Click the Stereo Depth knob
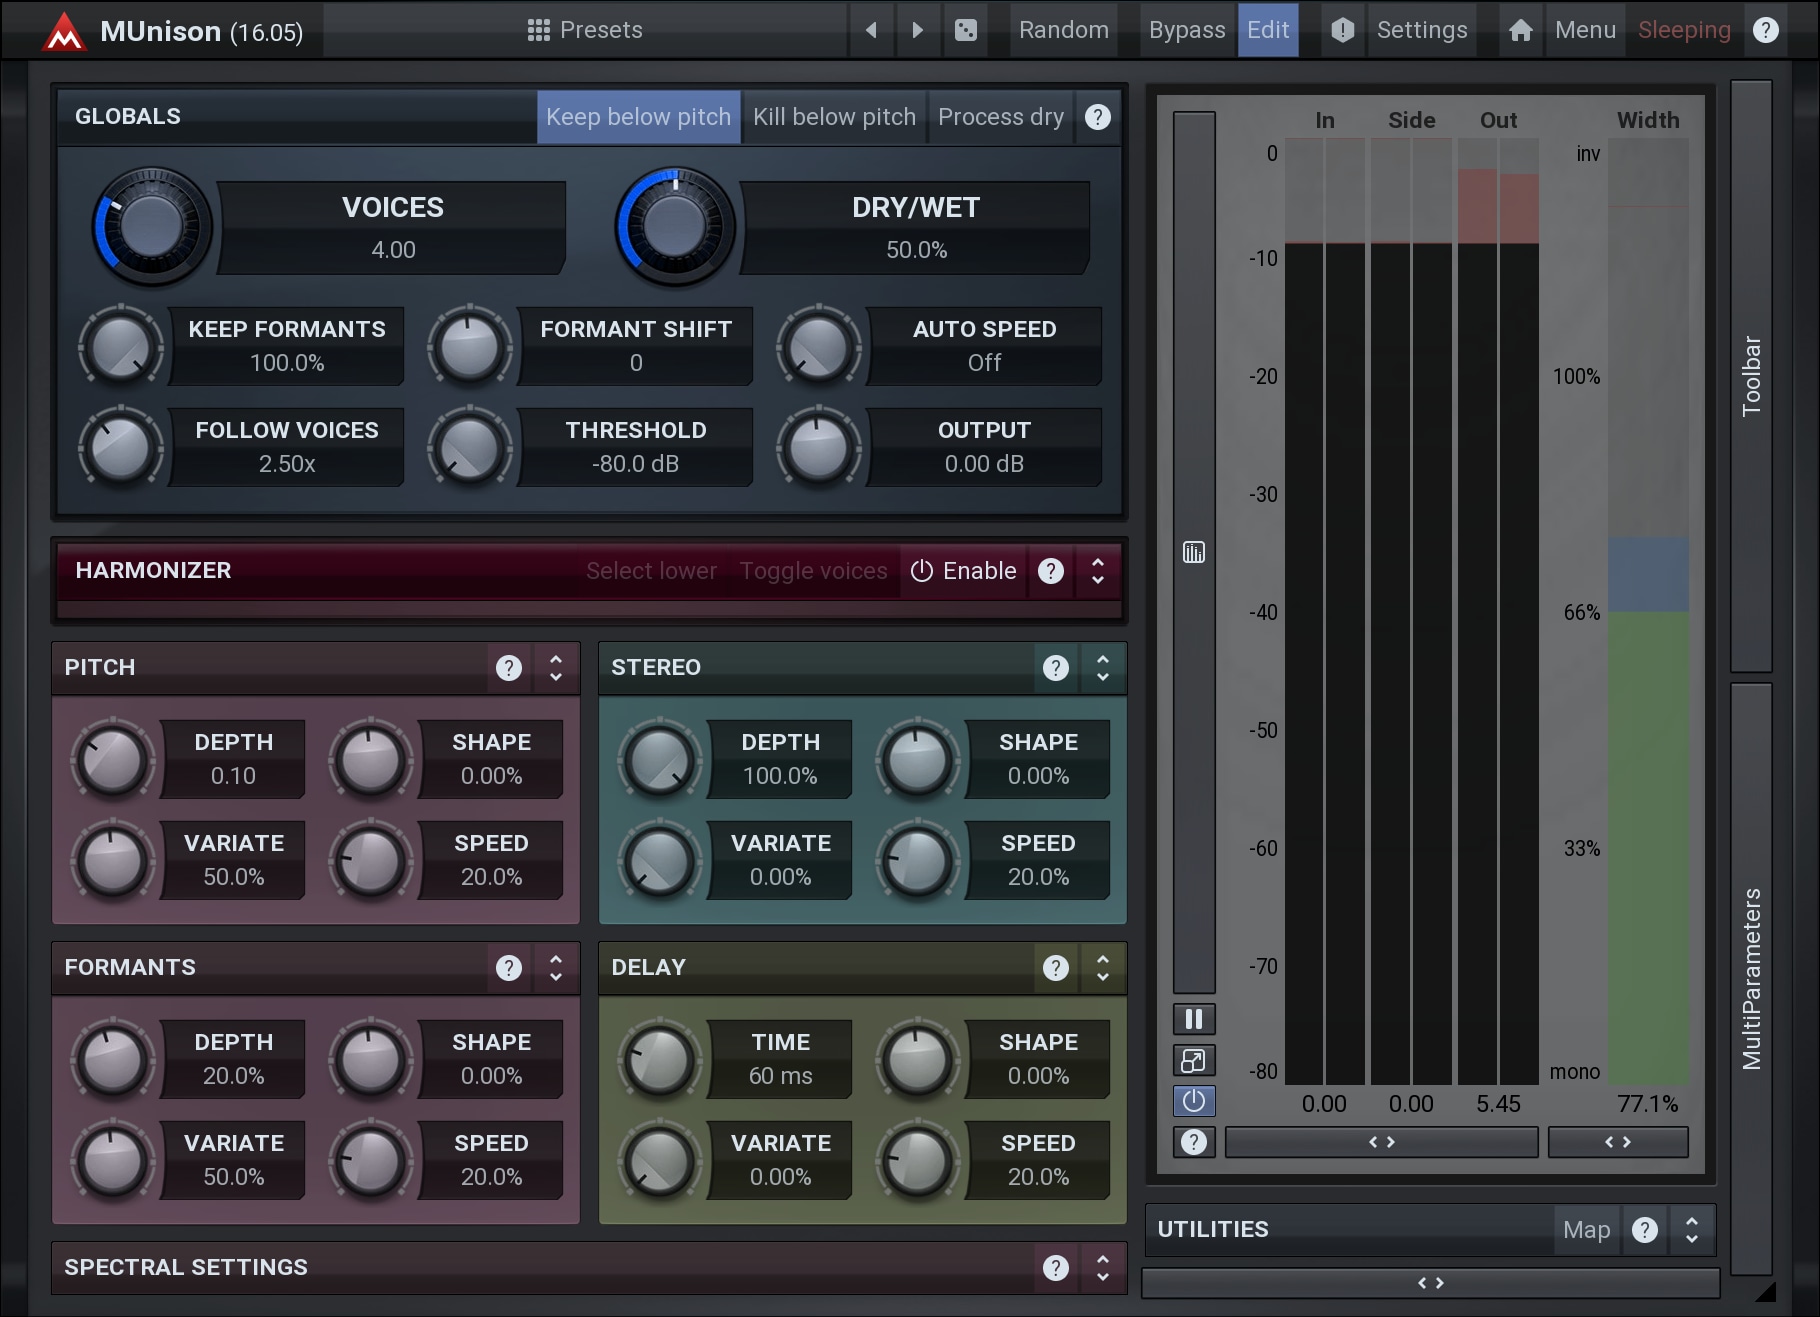This screenshot has height=1317, width=1820. click(660, 760)
